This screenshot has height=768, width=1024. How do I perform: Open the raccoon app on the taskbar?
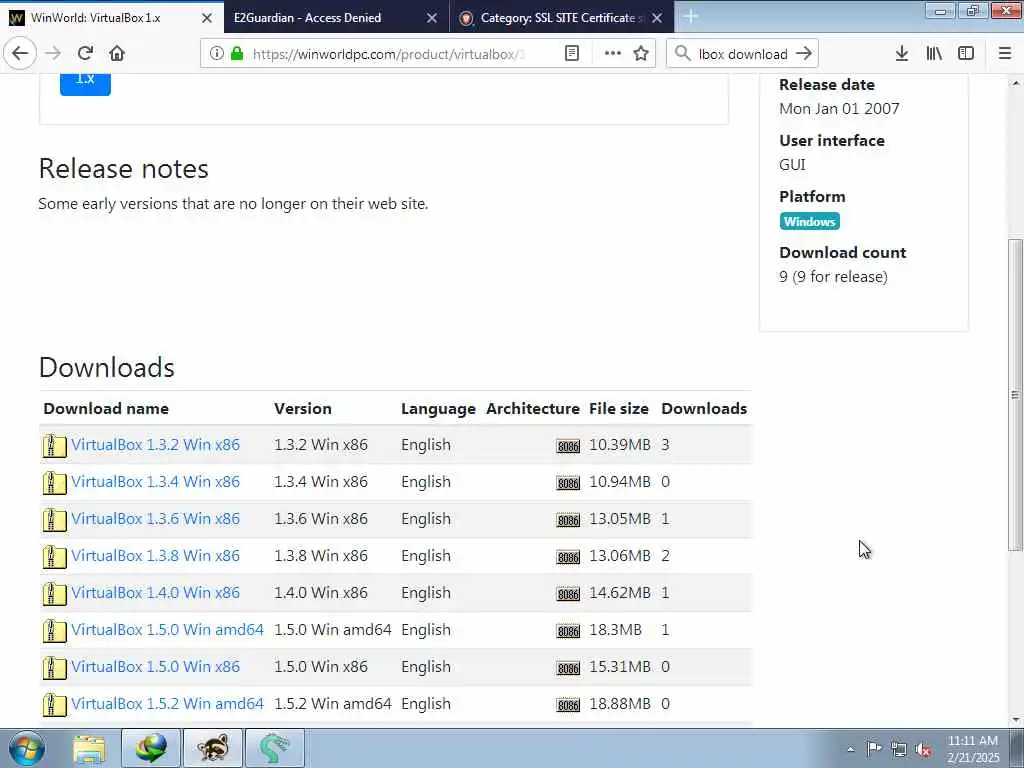213,748
